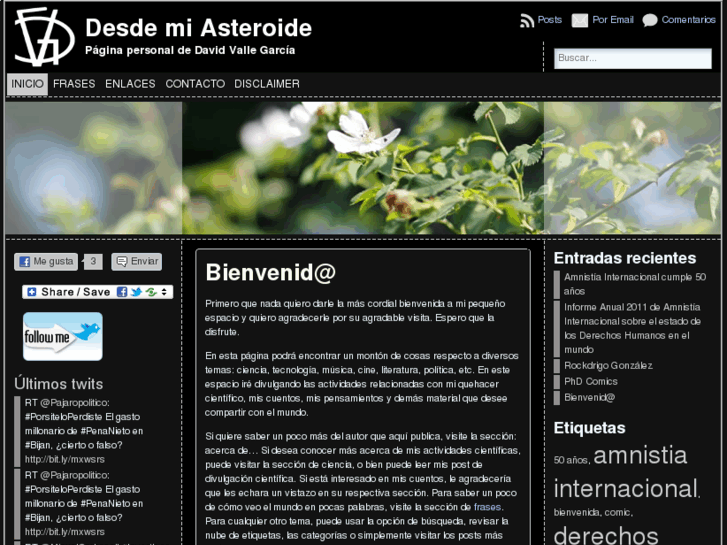Click the green share icon in Share / Save bar
The image size is (727, 545).
click(x=151, y=292)
